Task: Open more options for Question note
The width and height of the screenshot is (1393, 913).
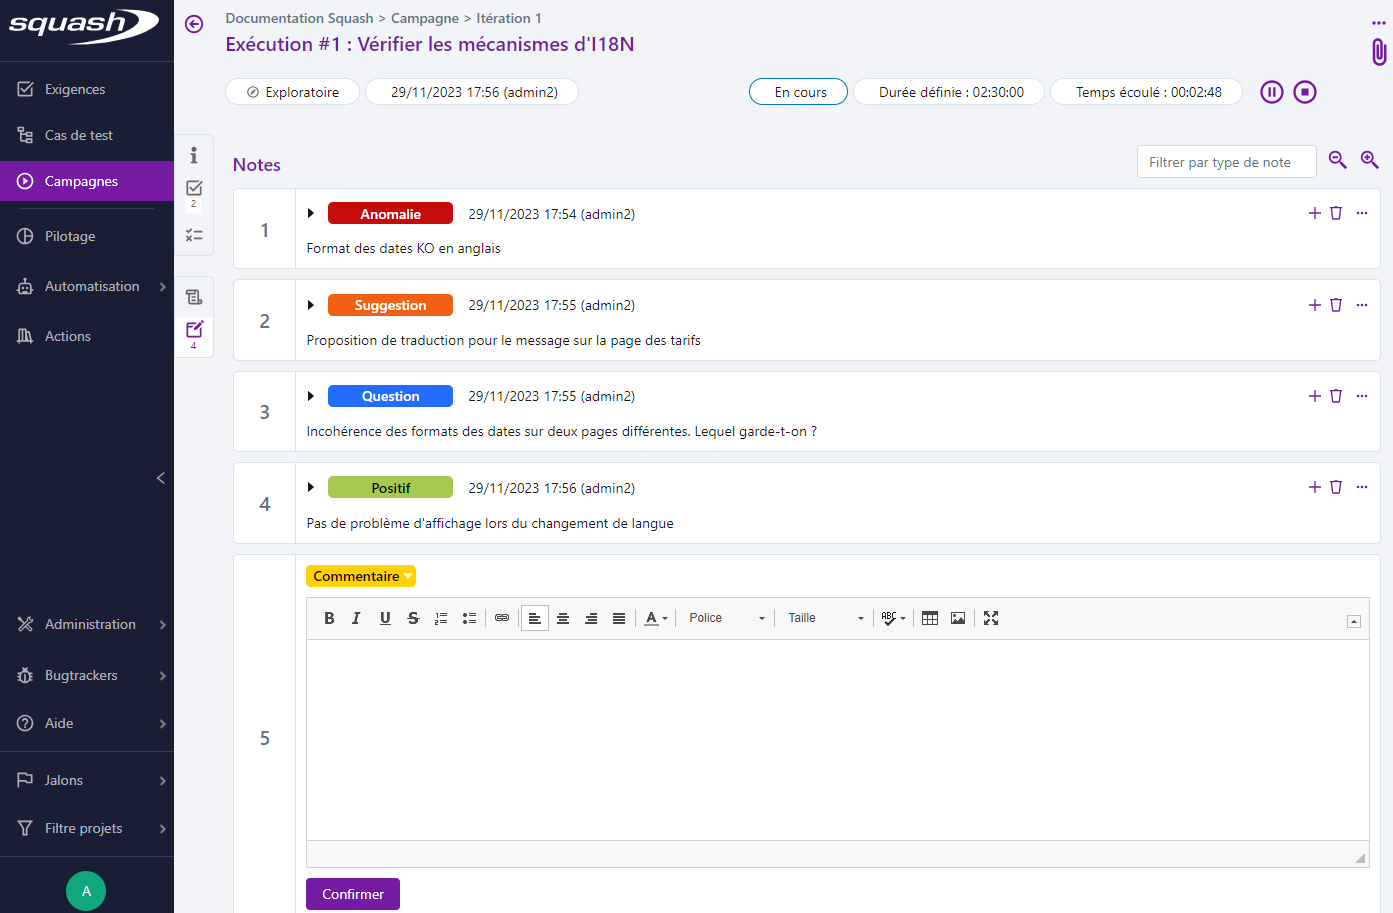Action: (1361, 396)
